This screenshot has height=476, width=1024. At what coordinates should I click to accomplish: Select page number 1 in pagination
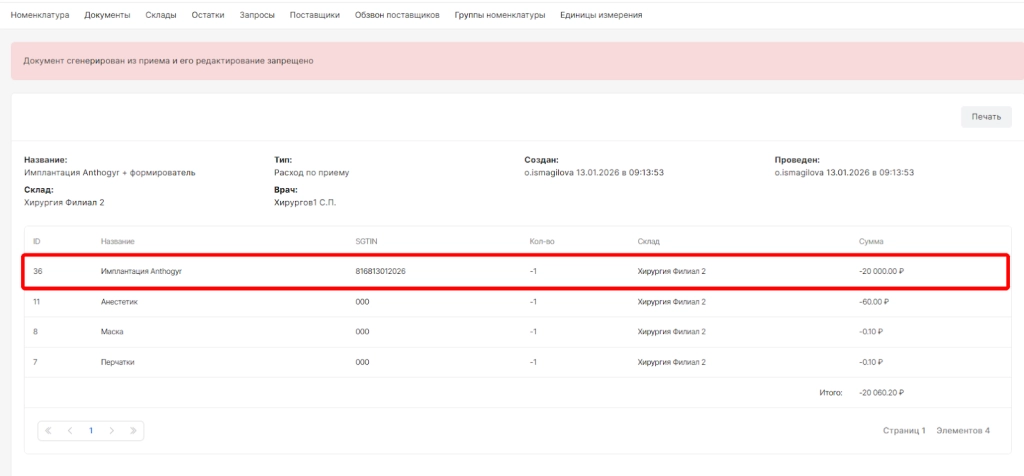pyautogui.click(x=91, y=430)
